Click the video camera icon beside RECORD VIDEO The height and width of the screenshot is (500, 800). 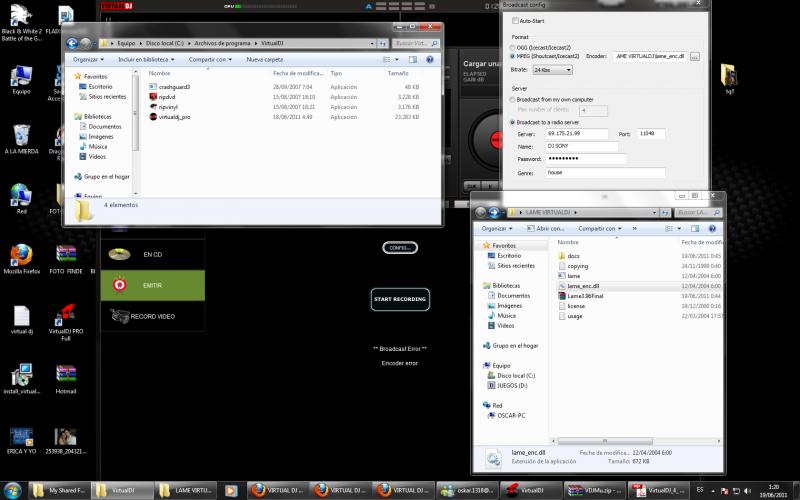tap(120, 316)
